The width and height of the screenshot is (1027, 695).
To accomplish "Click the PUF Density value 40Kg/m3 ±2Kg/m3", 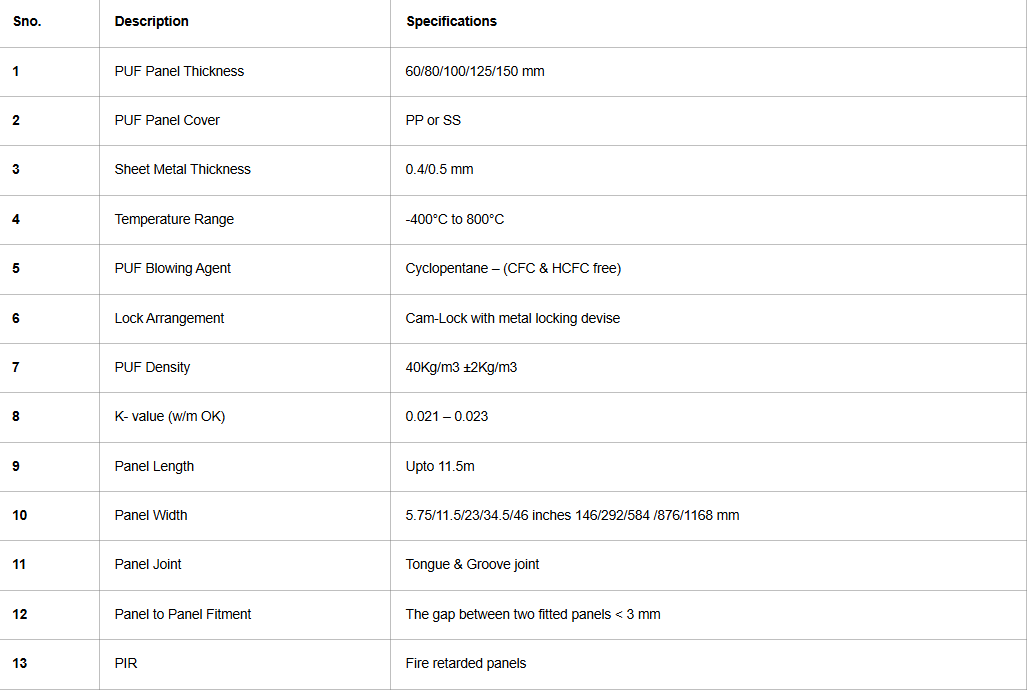I will click(461, 367).
